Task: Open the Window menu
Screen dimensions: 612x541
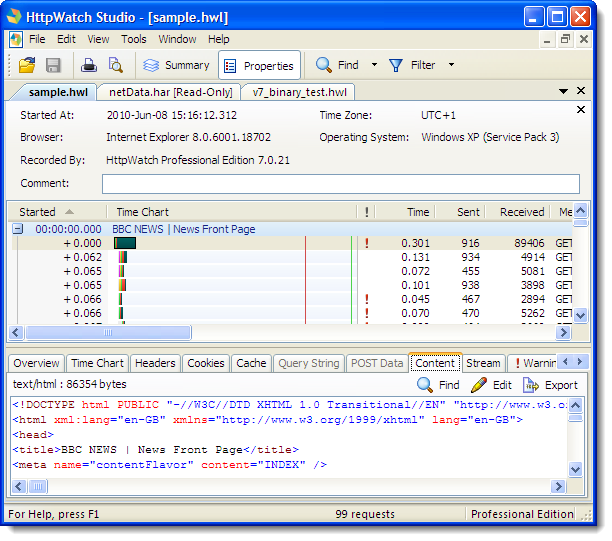Action: pos(177,39)
